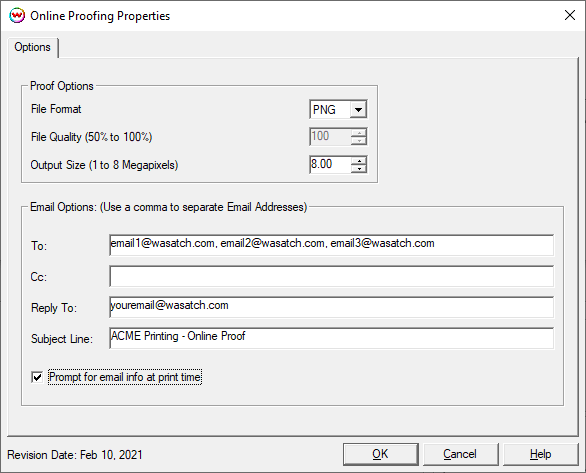
Task: Click the empty Cc field
Action: pyautogui.click(x=331, y=276)
